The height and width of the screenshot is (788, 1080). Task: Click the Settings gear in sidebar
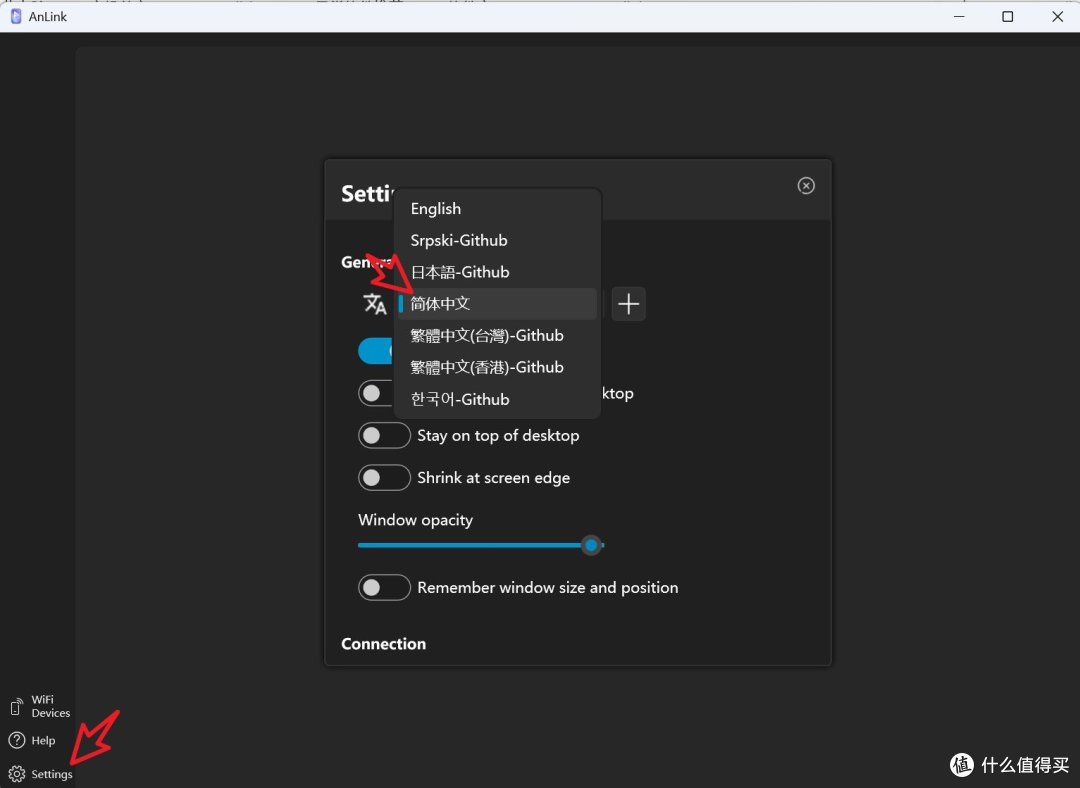40,774
